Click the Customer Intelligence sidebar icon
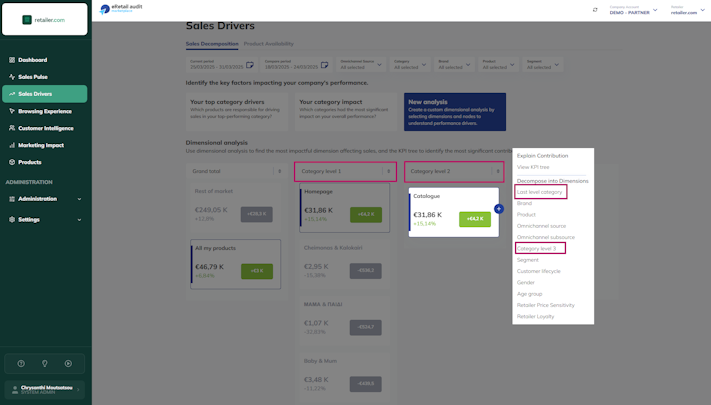Screen dimensions: 711x405 (x=12, y=128)
